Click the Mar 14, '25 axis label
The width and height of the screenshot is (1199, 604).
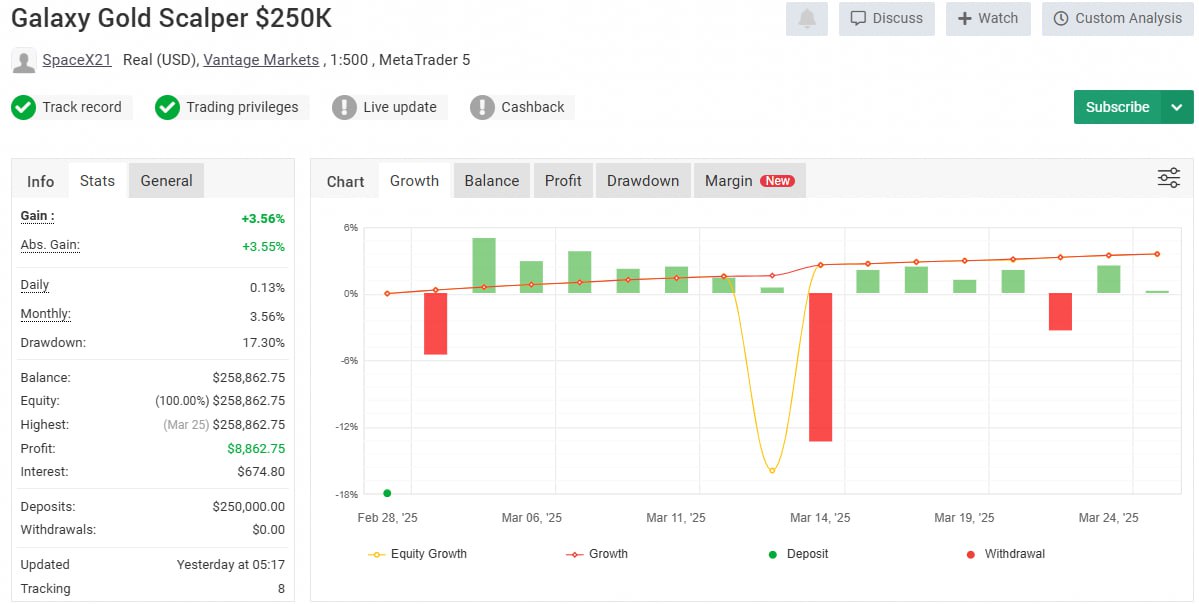(x=820, y=518)
